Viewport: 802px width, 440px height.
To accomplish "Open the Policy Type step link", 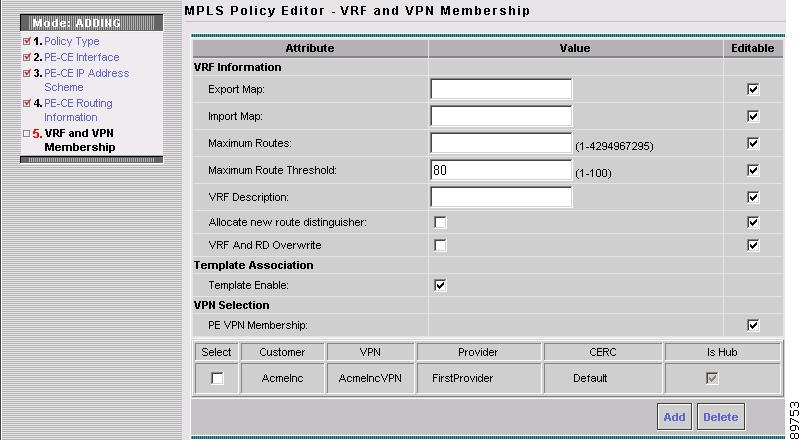I will point(72,41).
